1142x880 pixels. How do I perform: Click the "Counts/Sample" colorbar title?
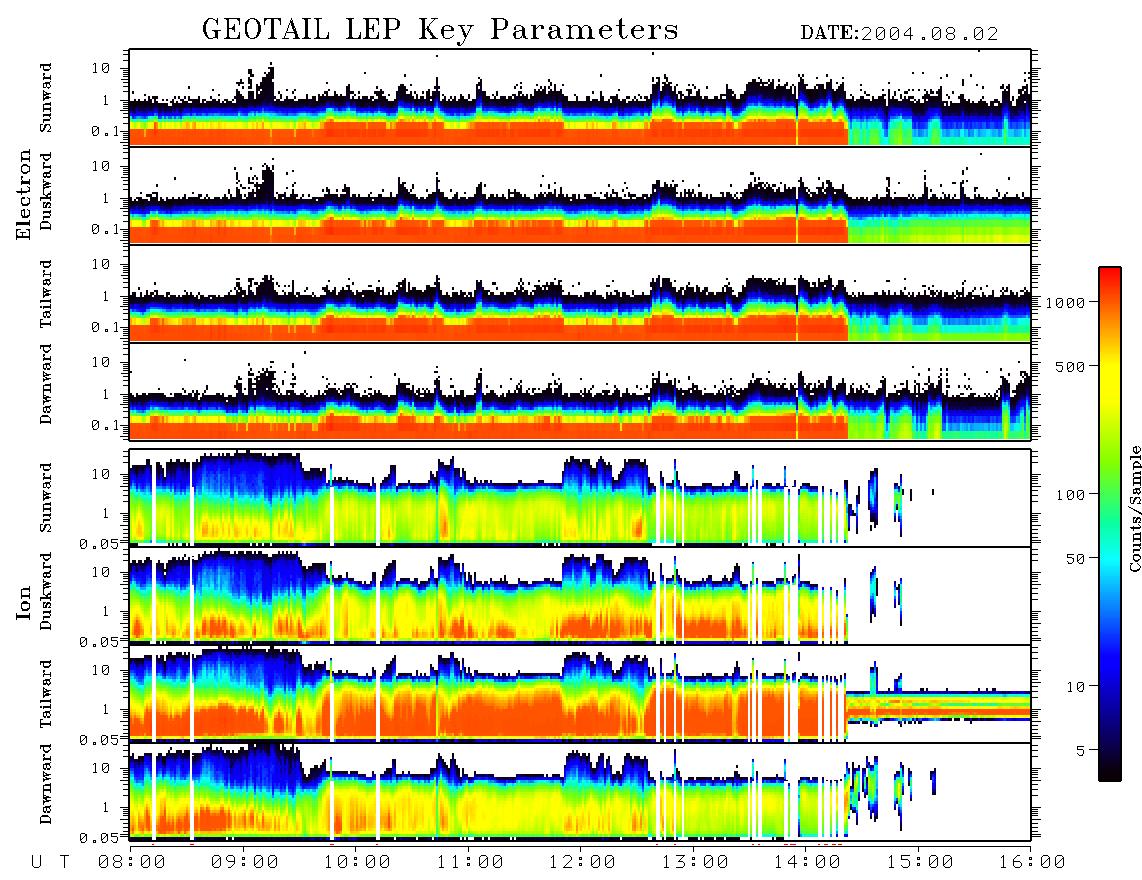1134,508
